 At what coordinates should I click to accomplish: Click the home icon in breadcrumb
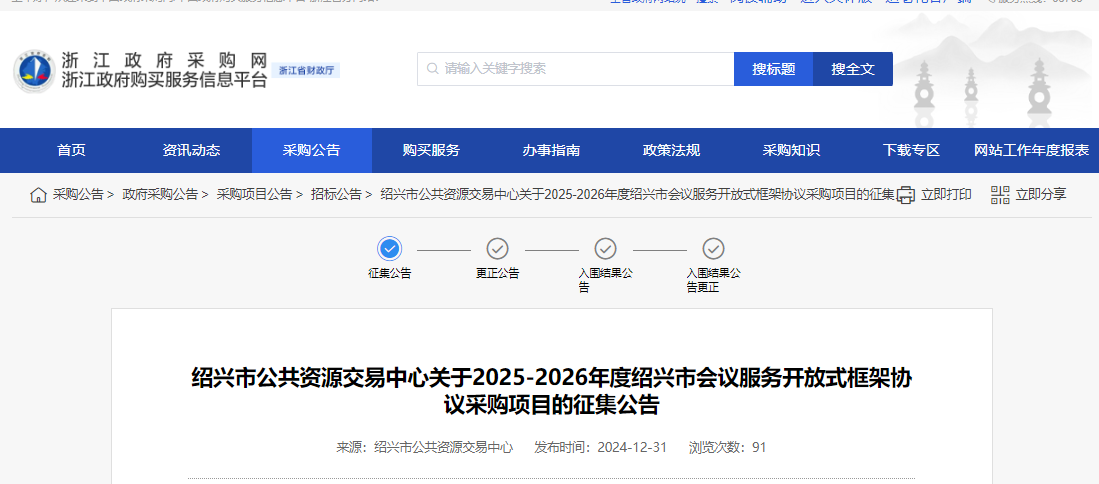coord(38,194)
